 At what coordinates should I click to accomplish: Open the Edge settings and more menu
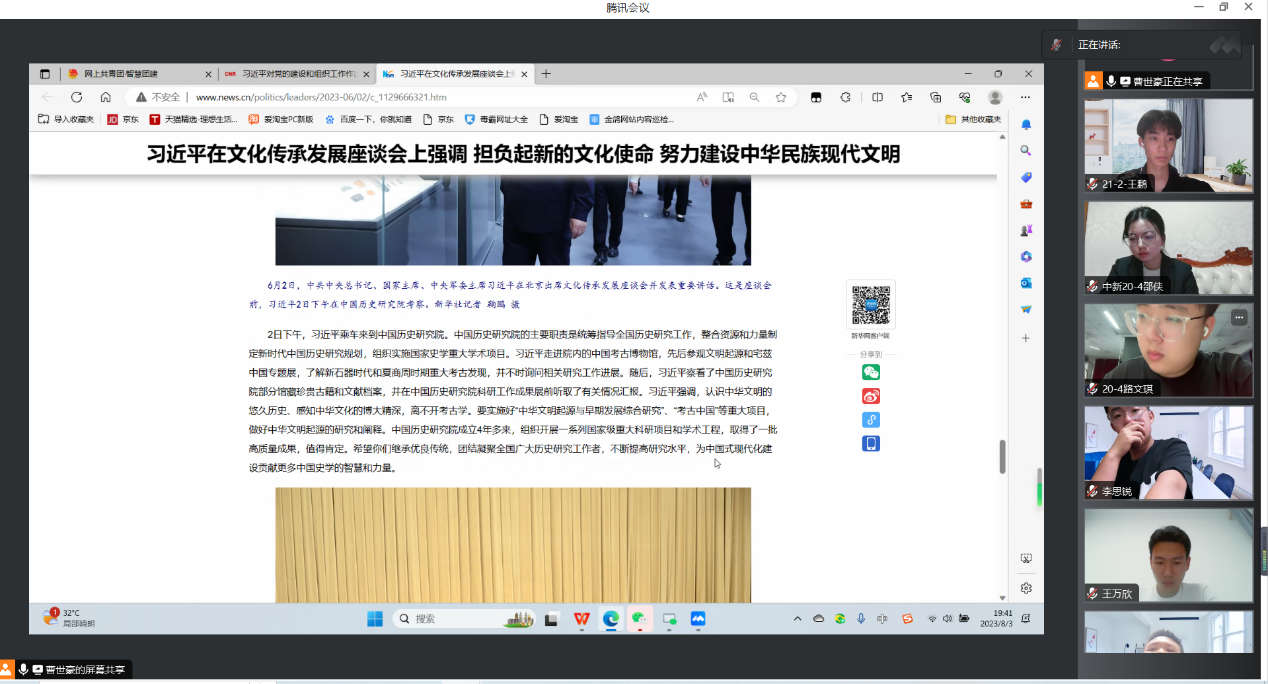point(1025,97)
